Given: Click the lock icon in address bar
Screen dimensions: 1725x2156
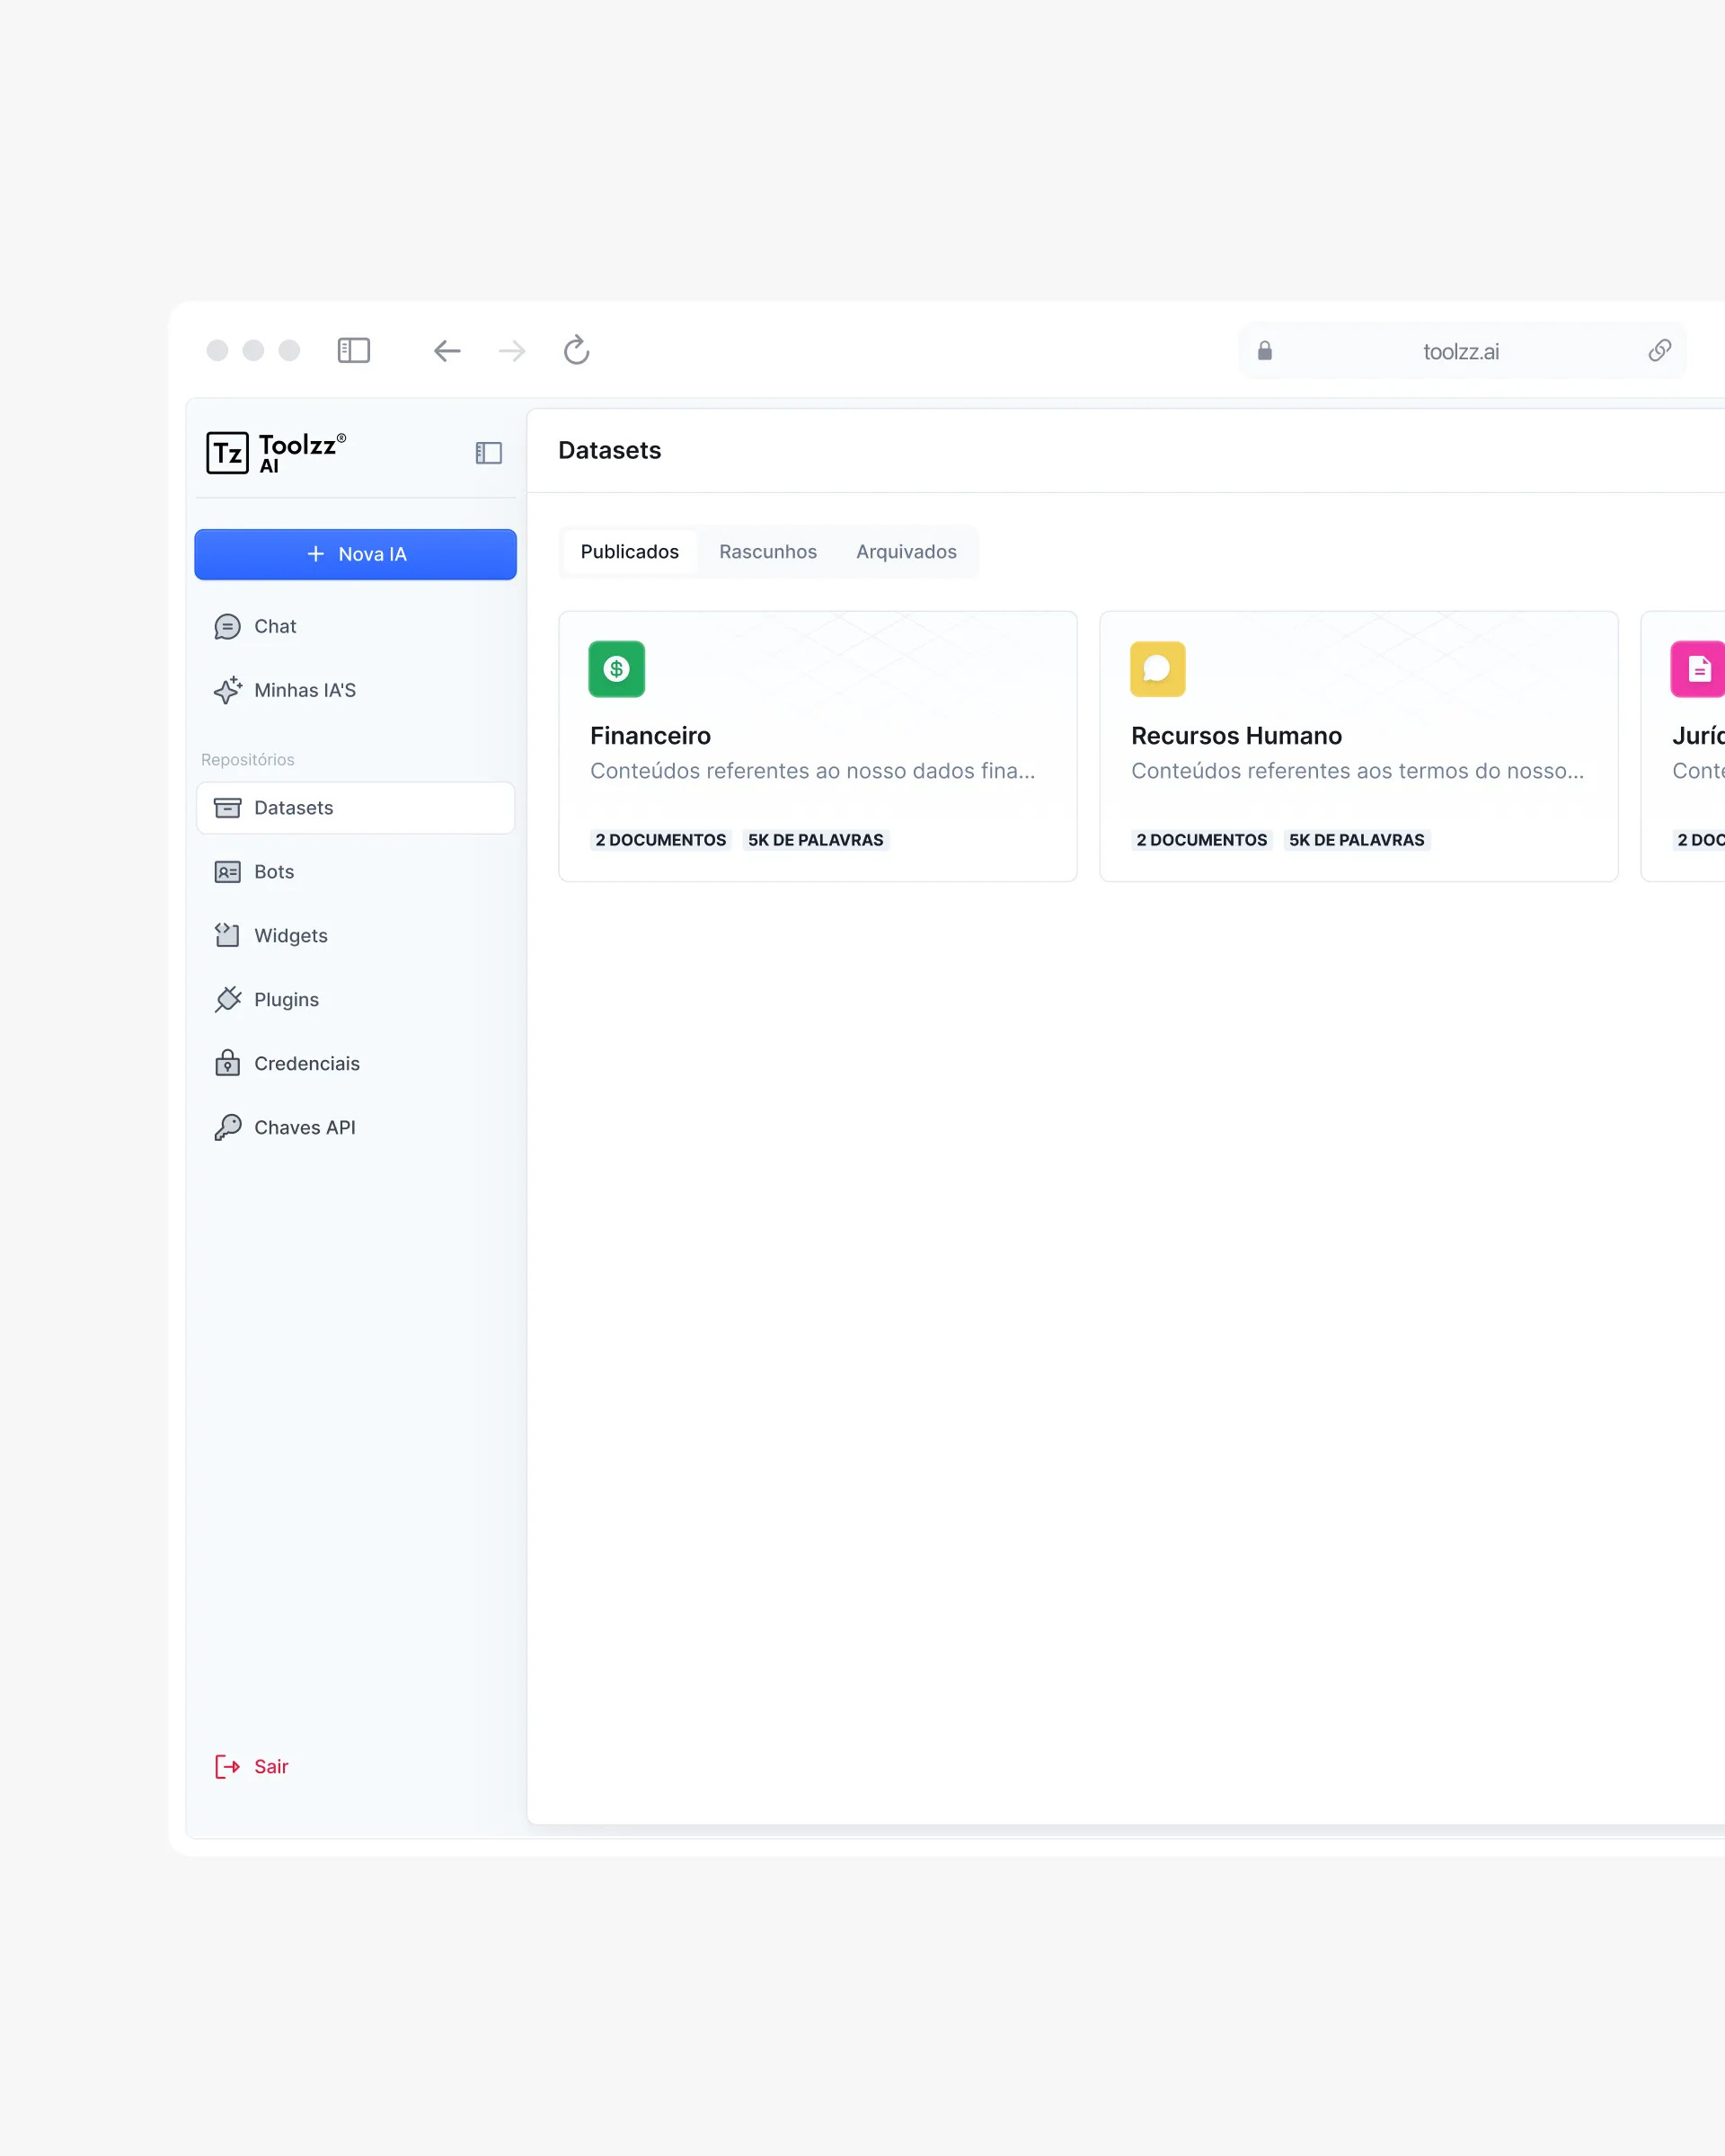Looking at the screenshot, I should coord(1264,350).
